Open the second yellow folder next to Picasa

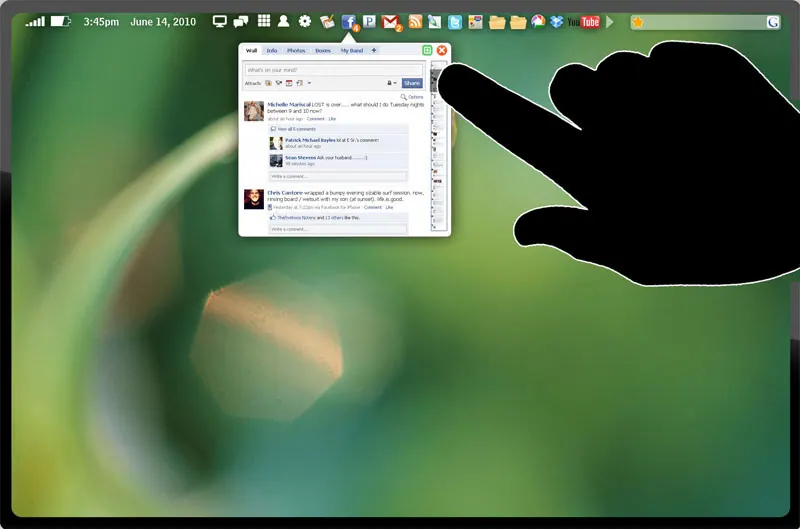point(518,22)
